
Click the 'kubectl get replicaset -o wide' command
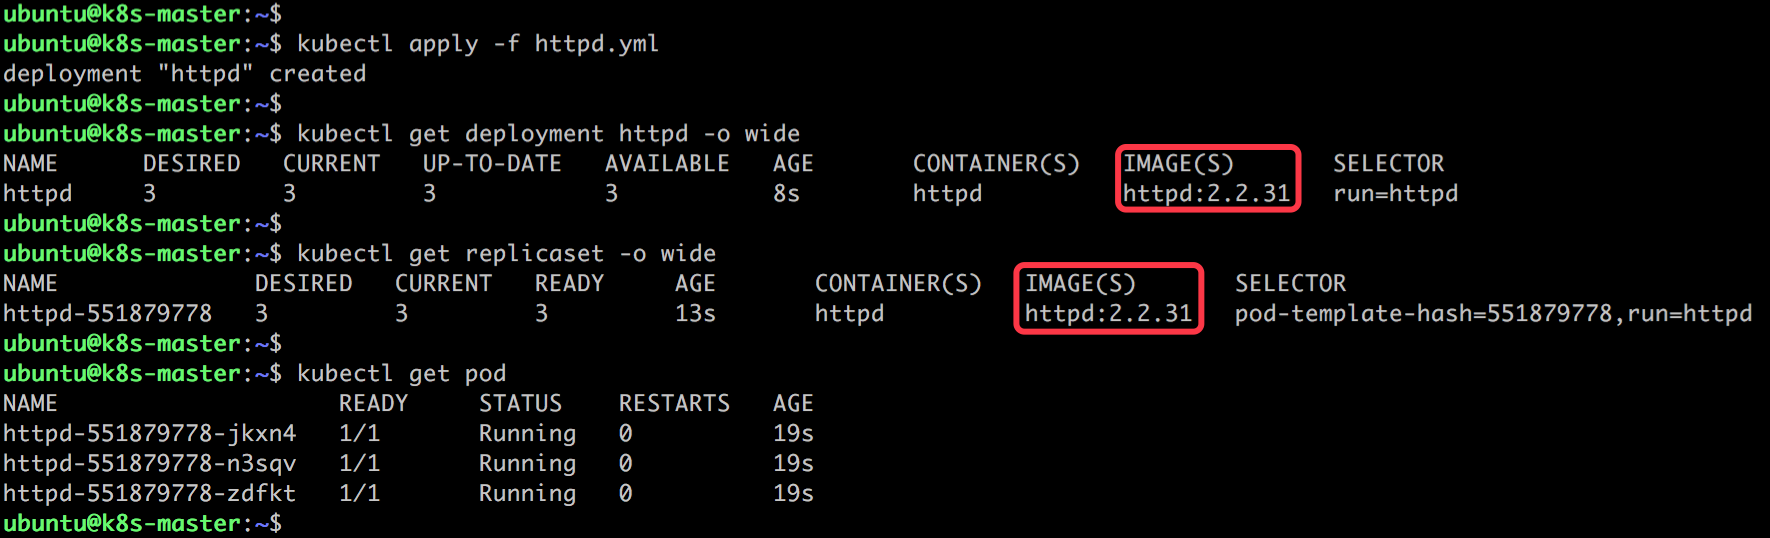click(x=506, y=254)
